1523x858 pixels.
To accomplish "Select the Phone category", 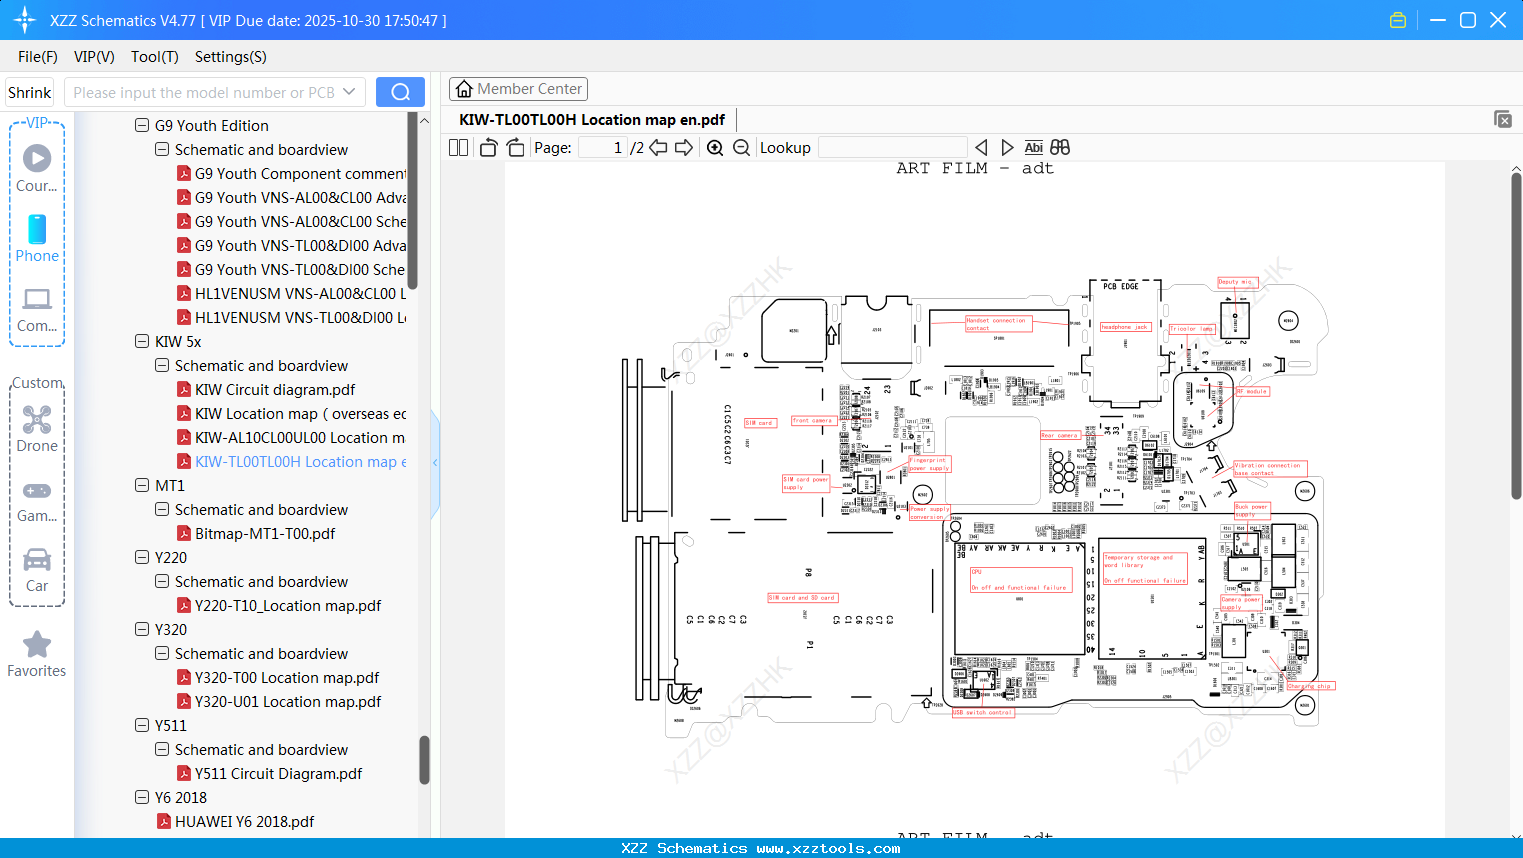I will click(37, 239).
